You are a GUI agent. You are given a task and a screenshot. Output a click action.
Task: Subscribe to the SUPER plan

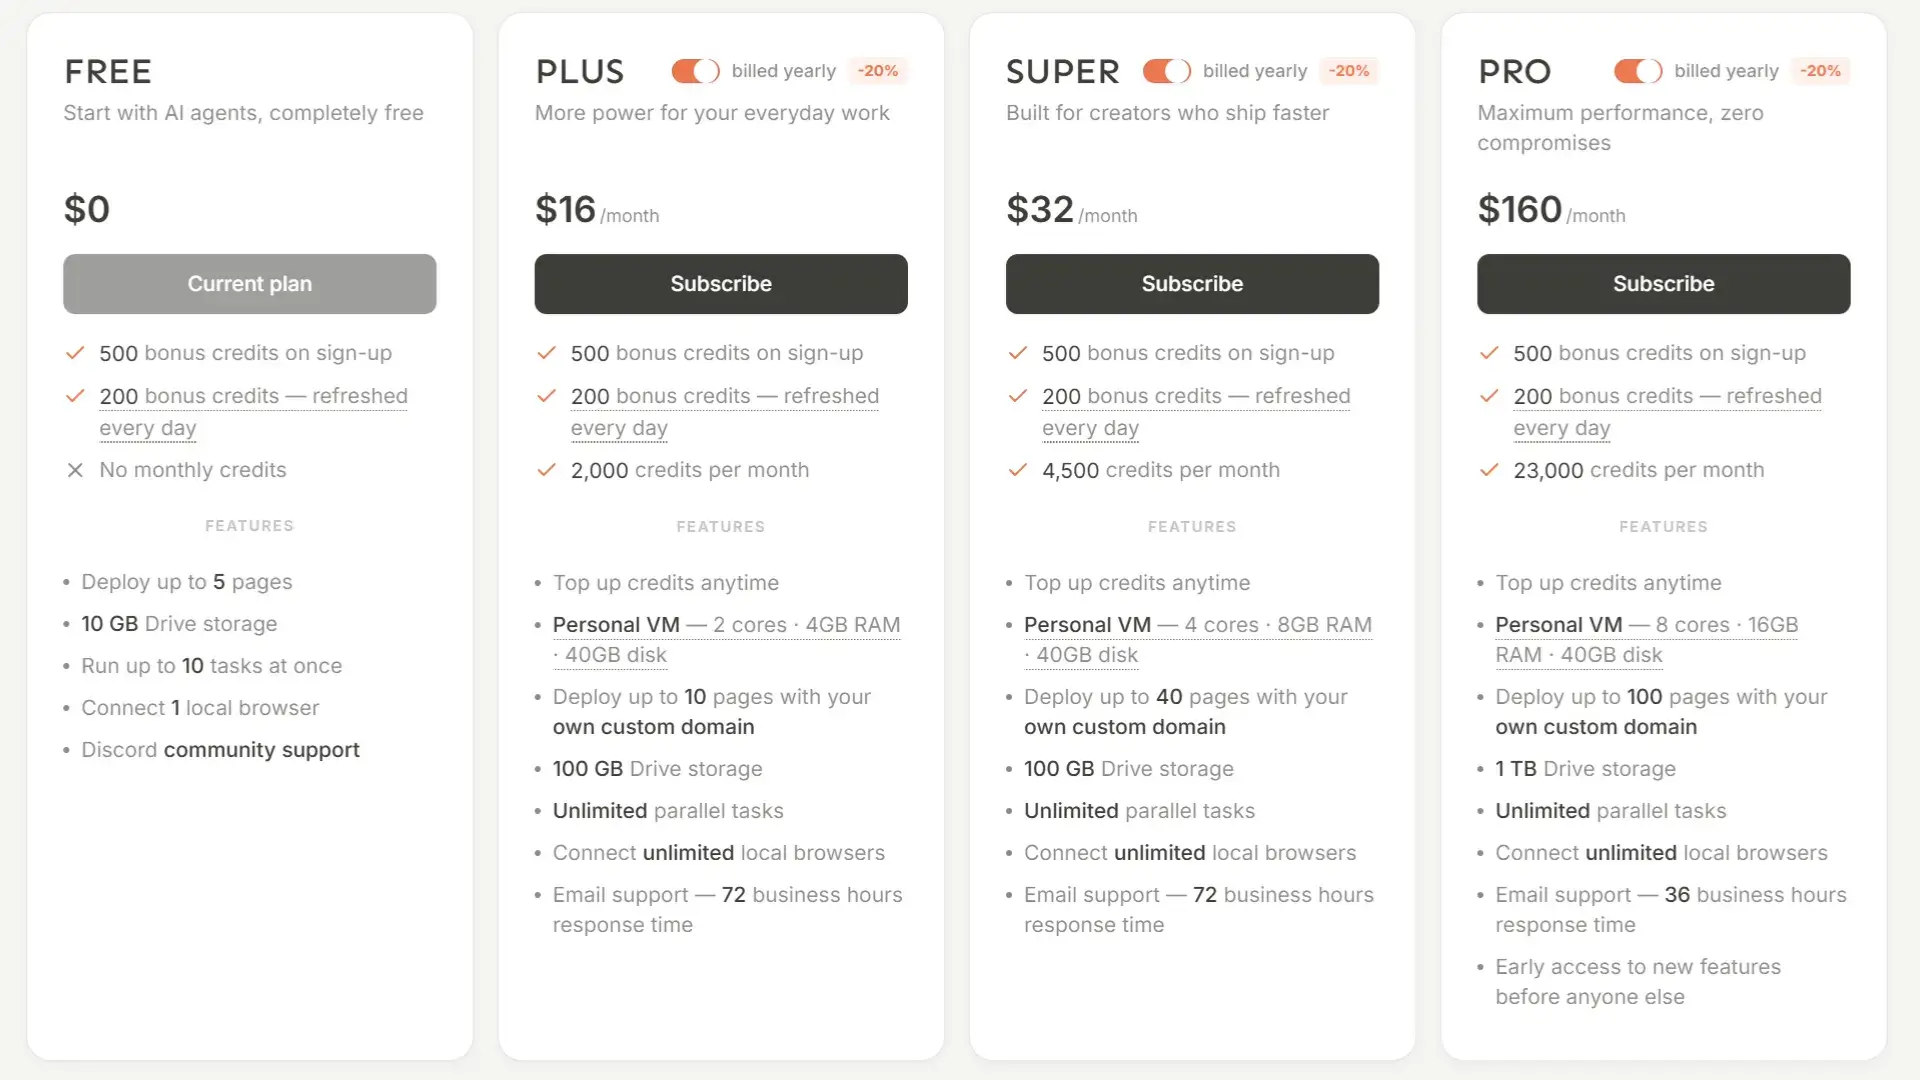click(x=1192, y=284)
